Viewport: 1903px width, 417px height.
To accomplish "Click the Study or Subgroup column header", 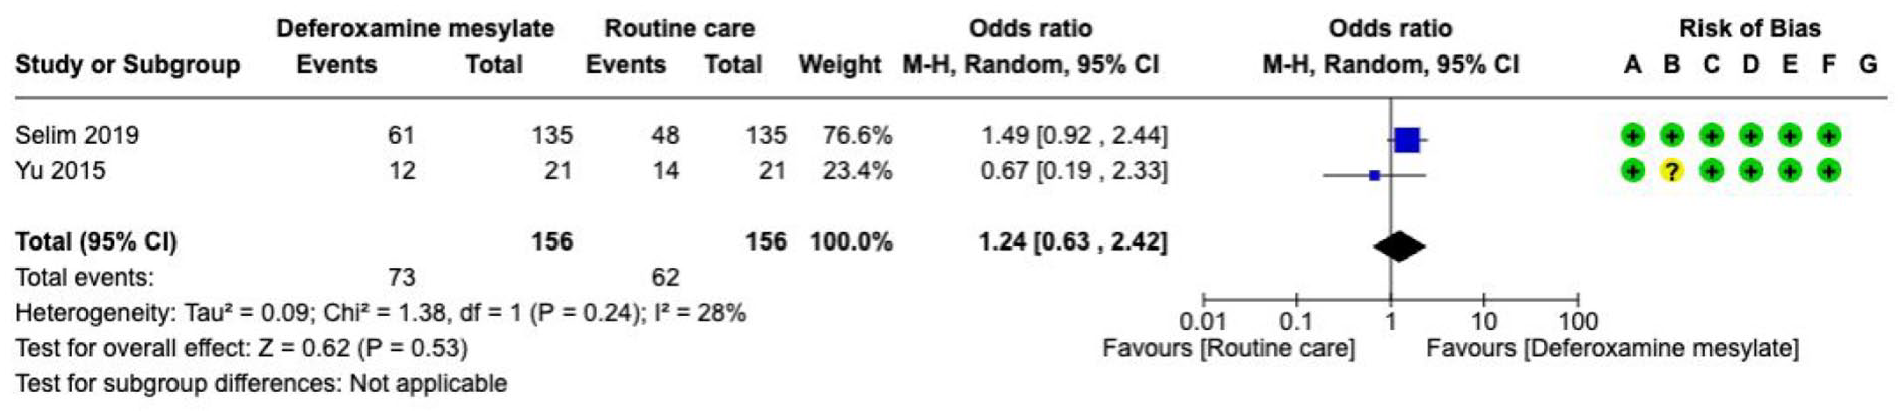I will (x=128, y=65).
